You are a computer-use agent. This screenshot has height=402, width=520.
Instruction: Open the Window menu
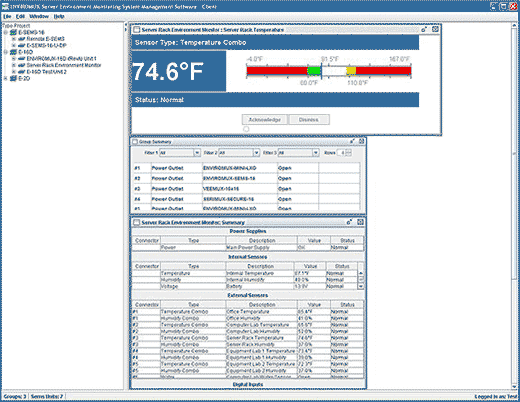[x=39, y=16]
